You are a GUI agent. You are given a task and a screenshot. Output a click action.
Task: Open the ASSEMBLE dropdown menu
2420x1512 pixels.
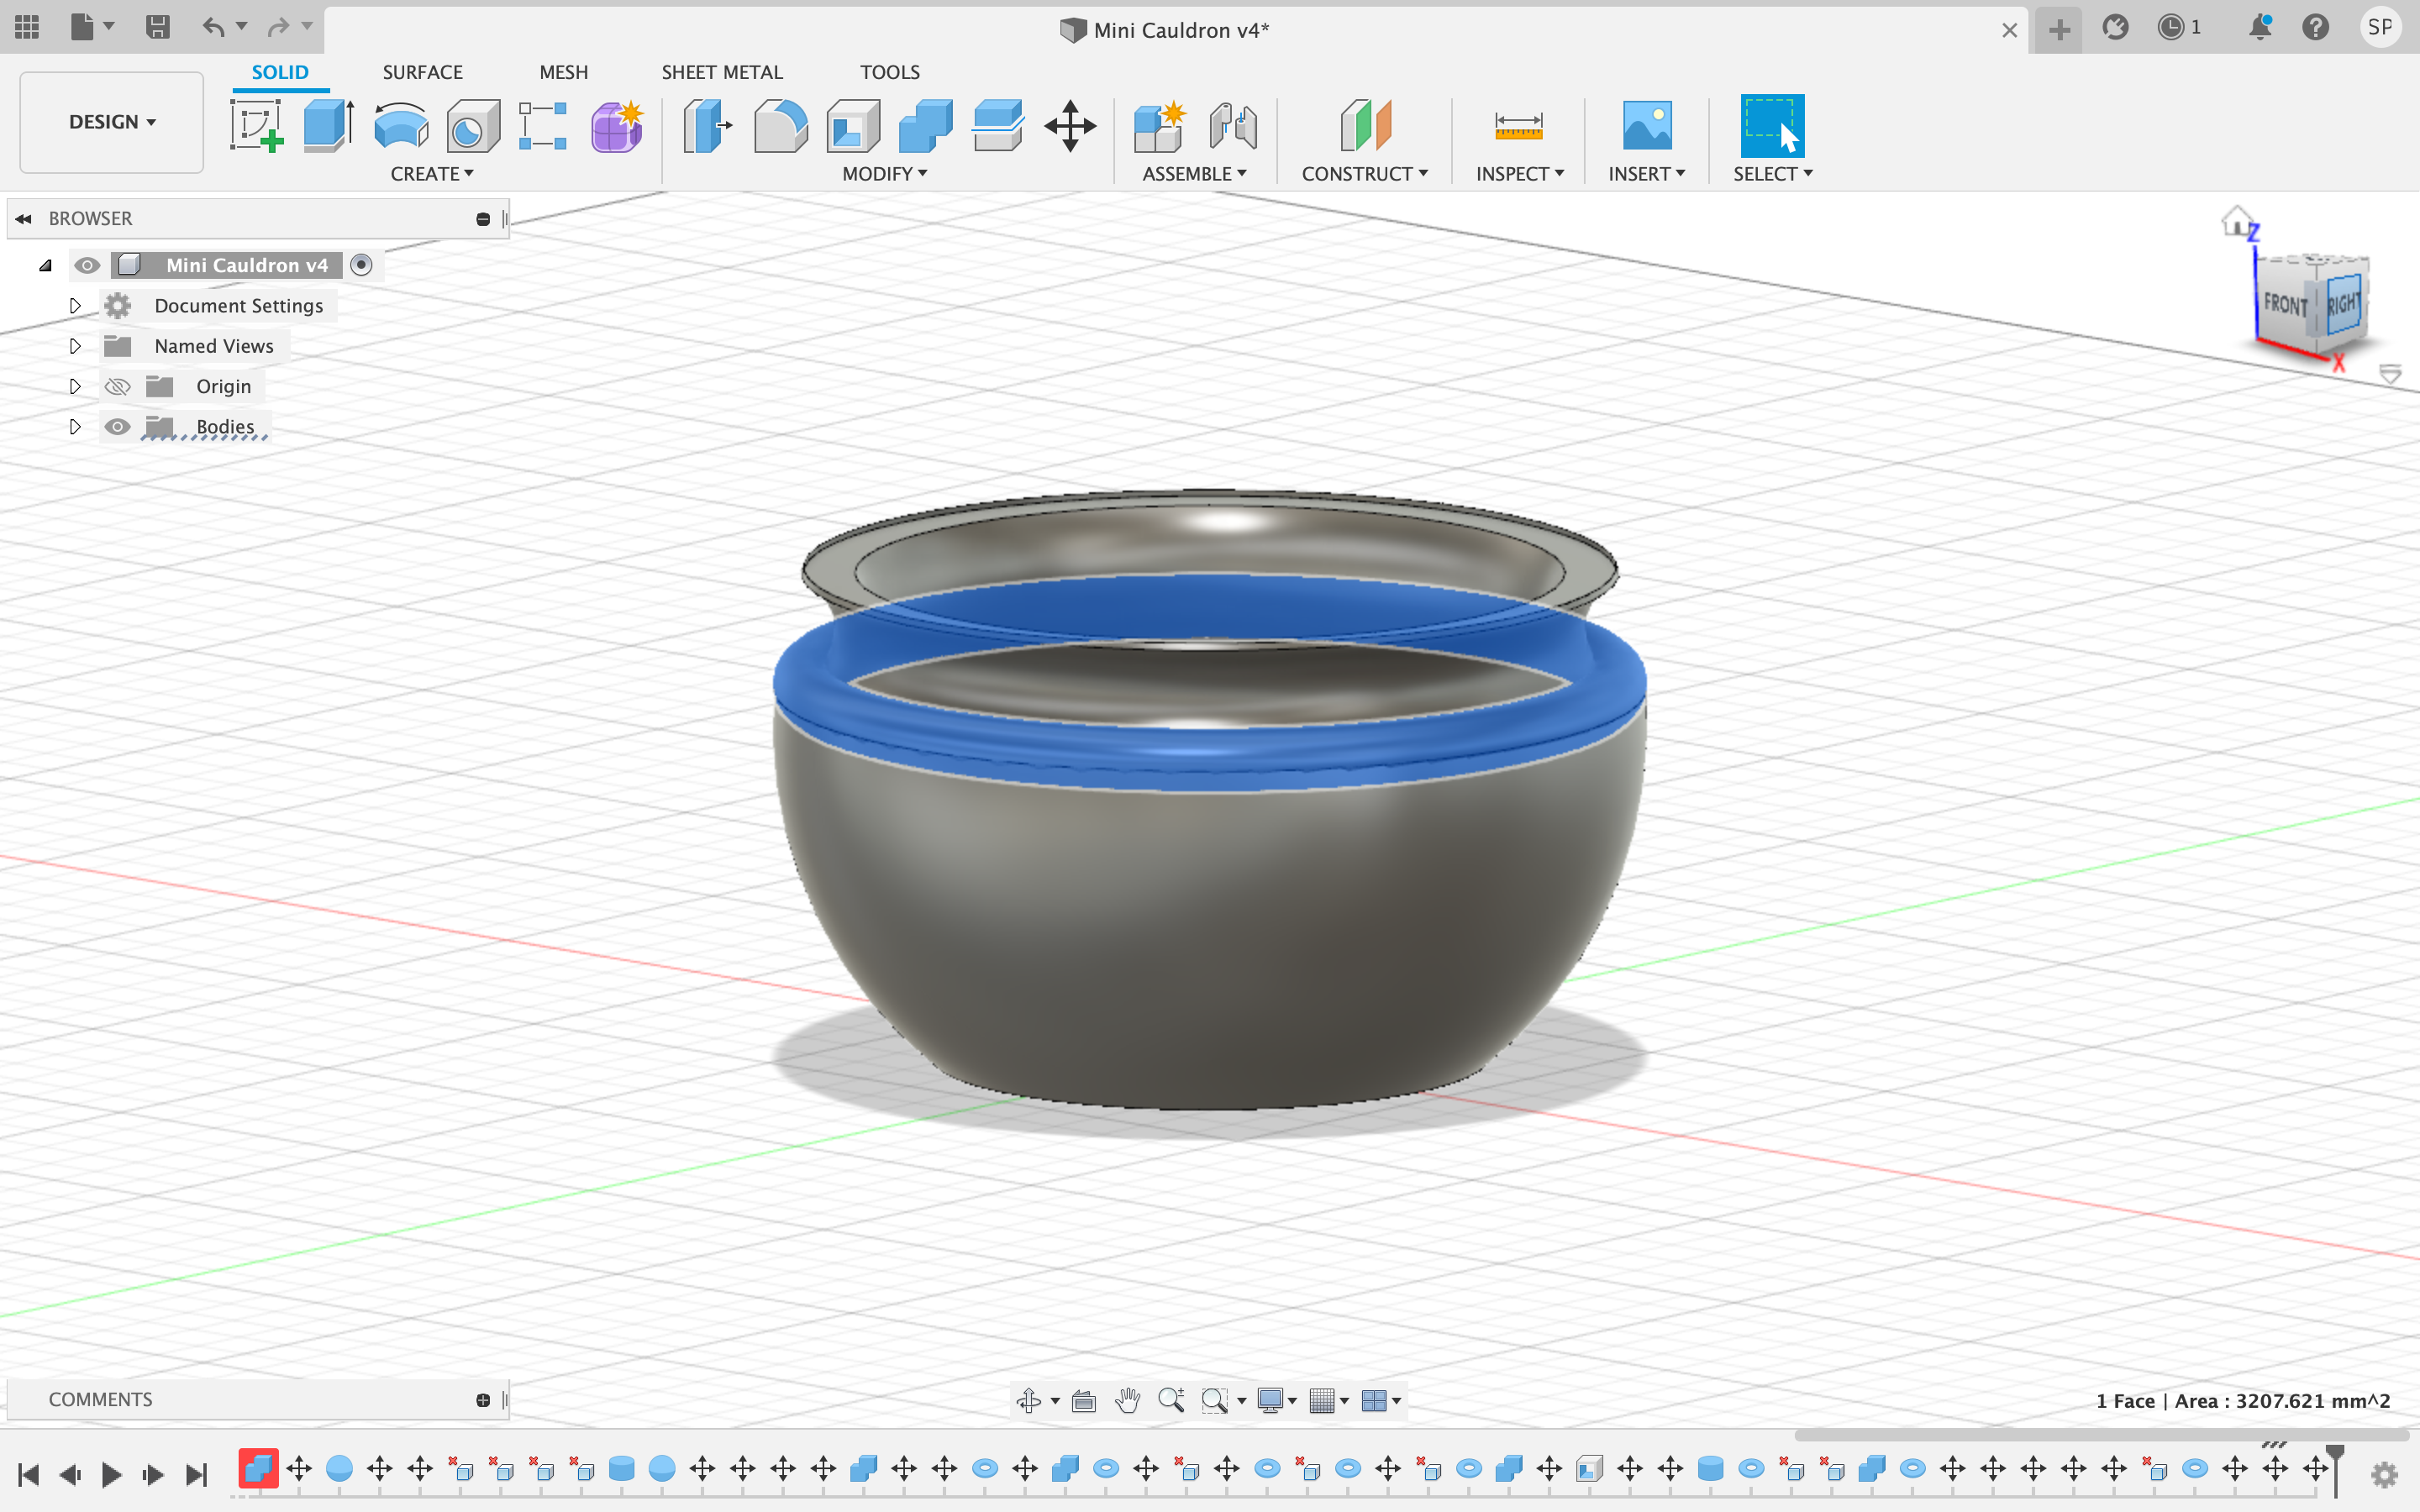pyautogui.click(x=1194, y=173)
